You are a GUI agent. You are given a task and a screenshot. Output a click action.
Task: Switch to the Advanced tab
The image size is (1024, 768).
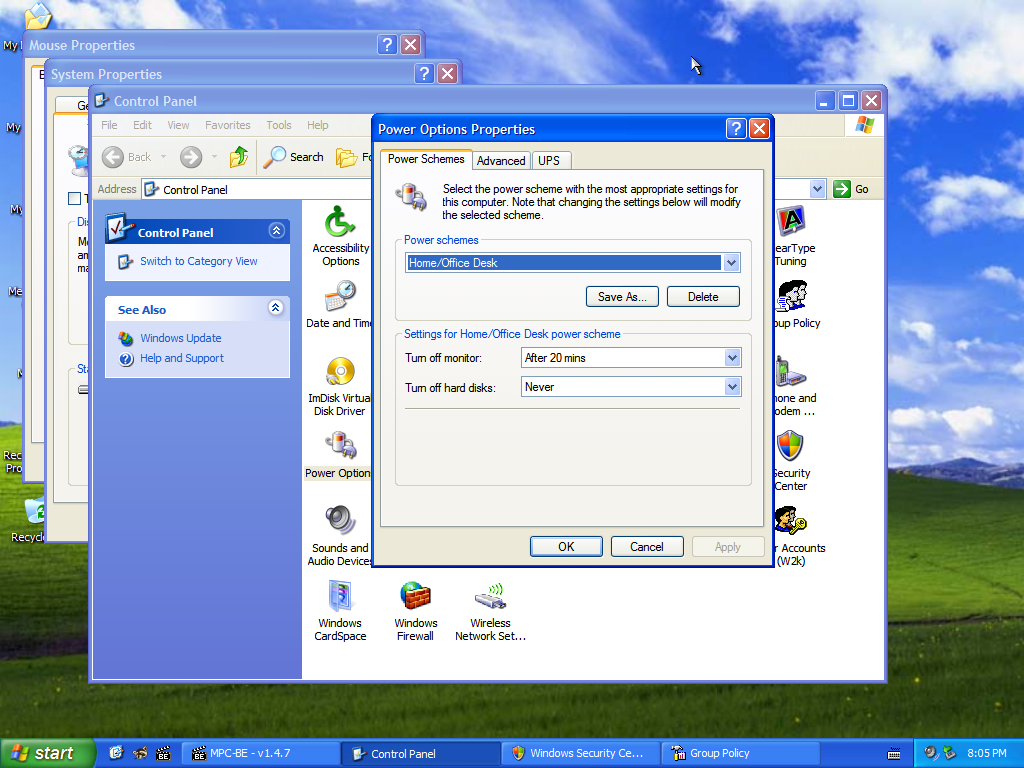(x=501, y=160)
